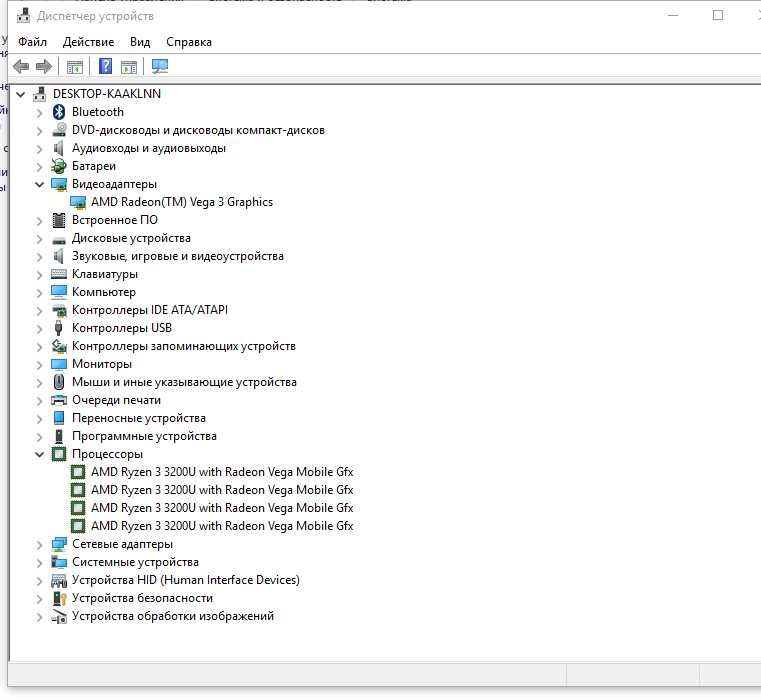The image size is (761, 700).
Task: Select the Контроллеры USB label
Action: (122, 328)
